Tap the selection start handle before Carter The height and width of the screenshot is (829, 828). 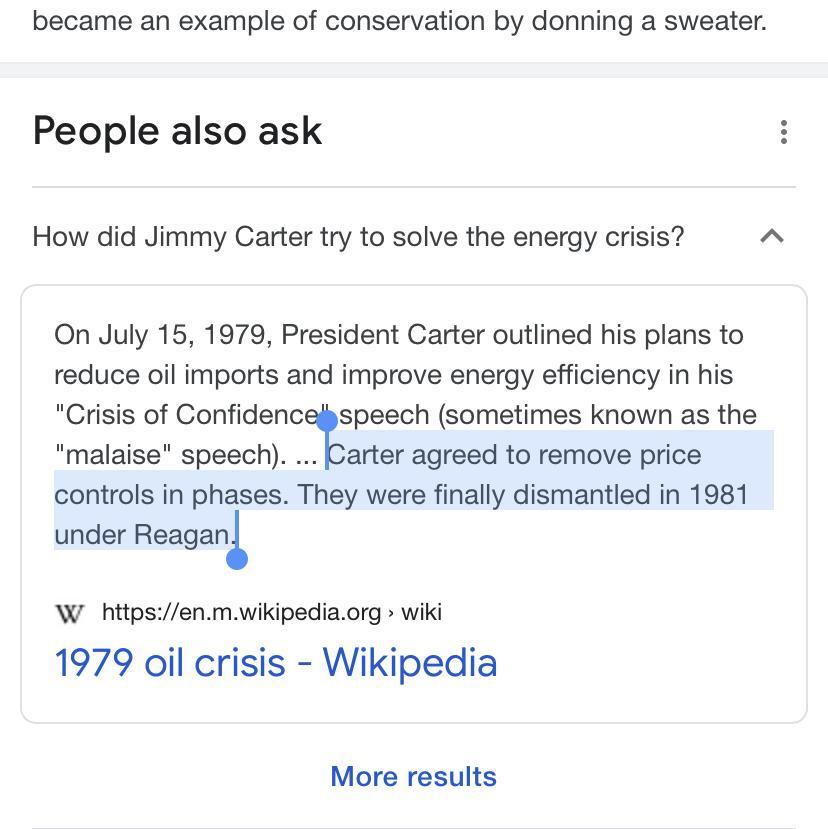pos(326,421)
